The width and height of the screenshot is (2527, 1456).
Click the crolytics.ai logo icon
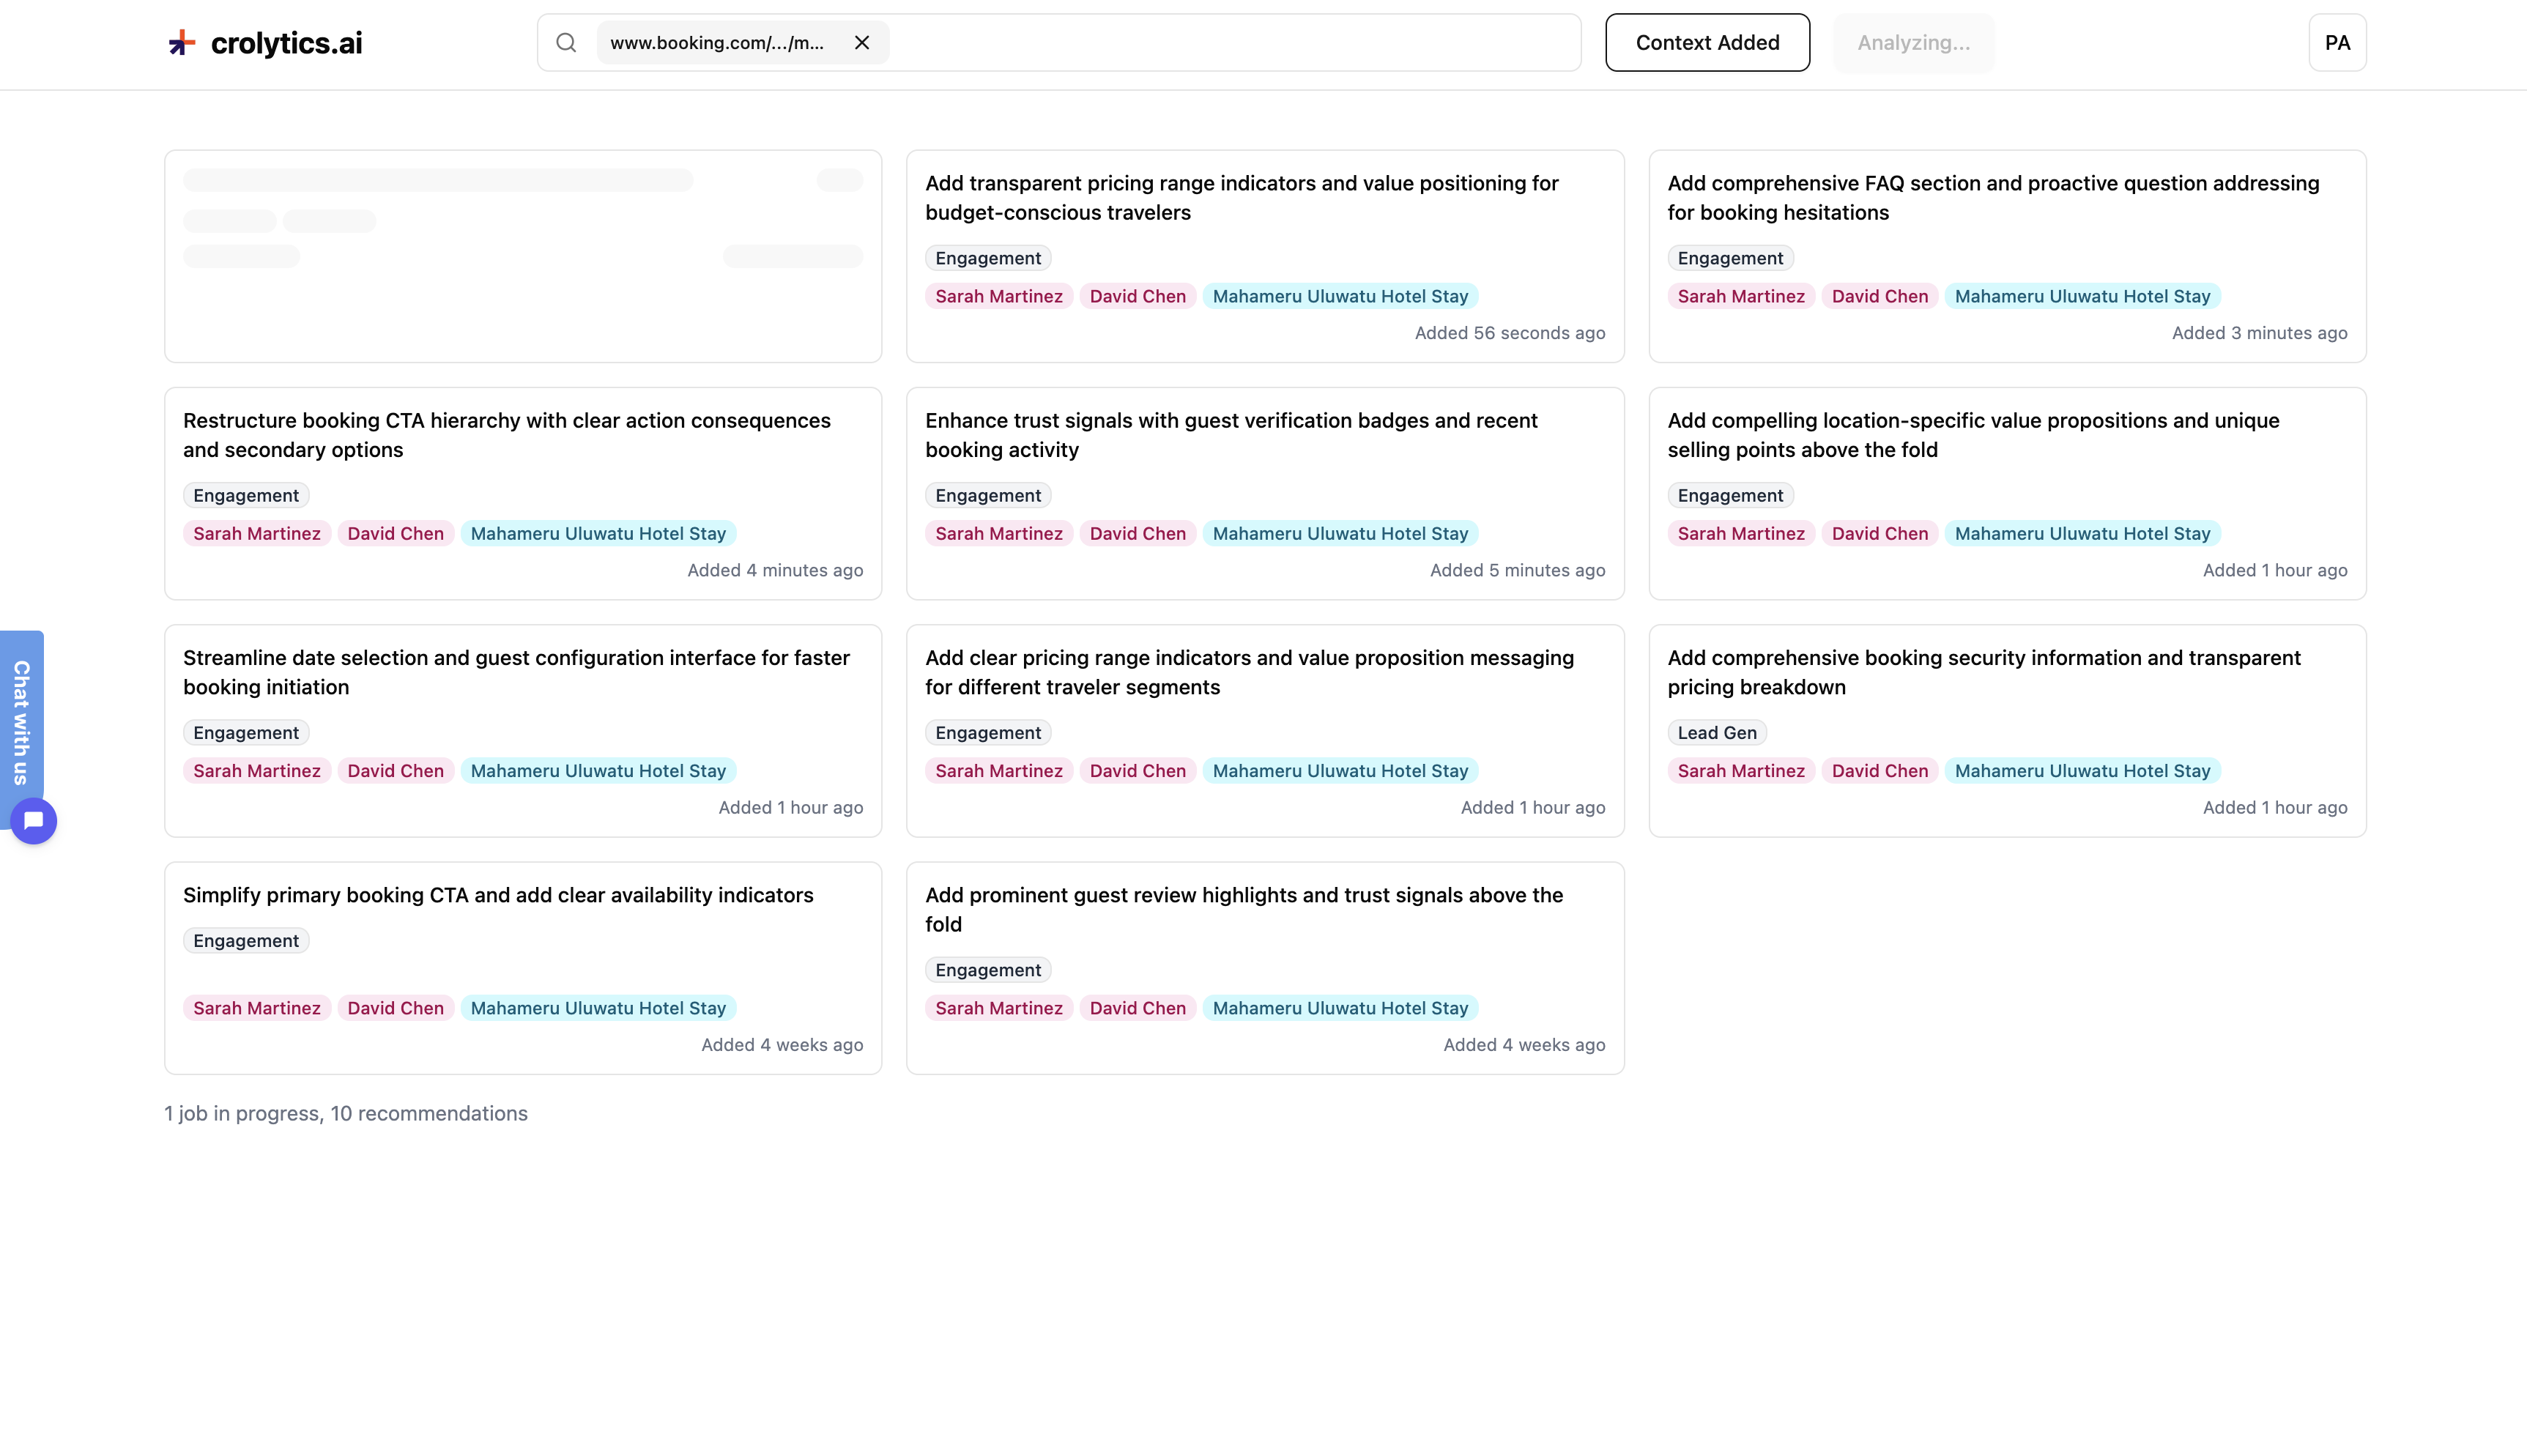181,43
